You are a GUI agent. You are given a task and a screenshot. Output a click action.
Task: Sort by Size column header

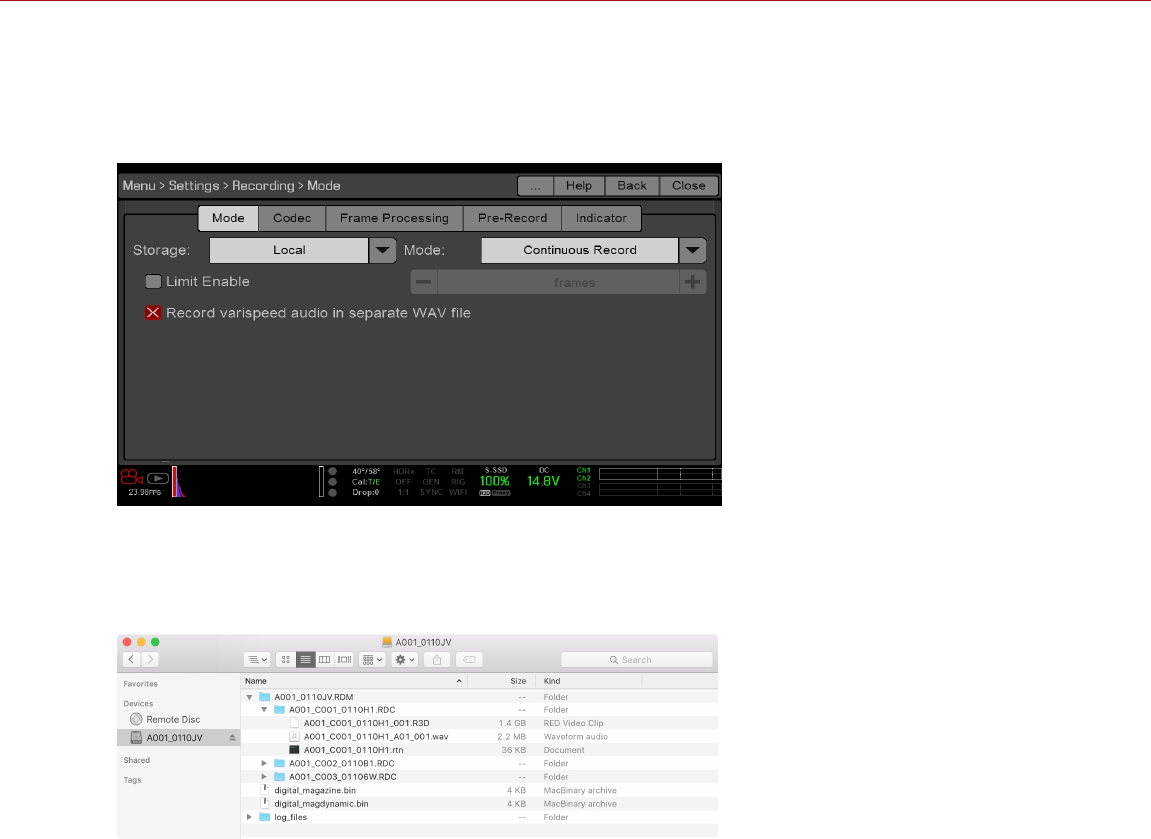coord(501,681)
